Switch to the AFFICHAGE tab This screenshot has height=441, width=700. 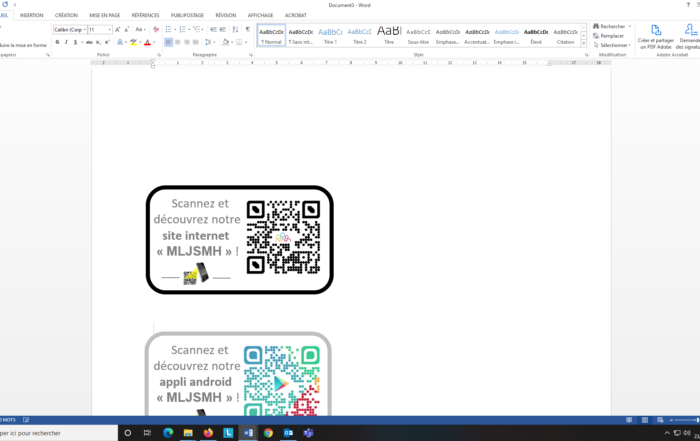tap(260, 15)
